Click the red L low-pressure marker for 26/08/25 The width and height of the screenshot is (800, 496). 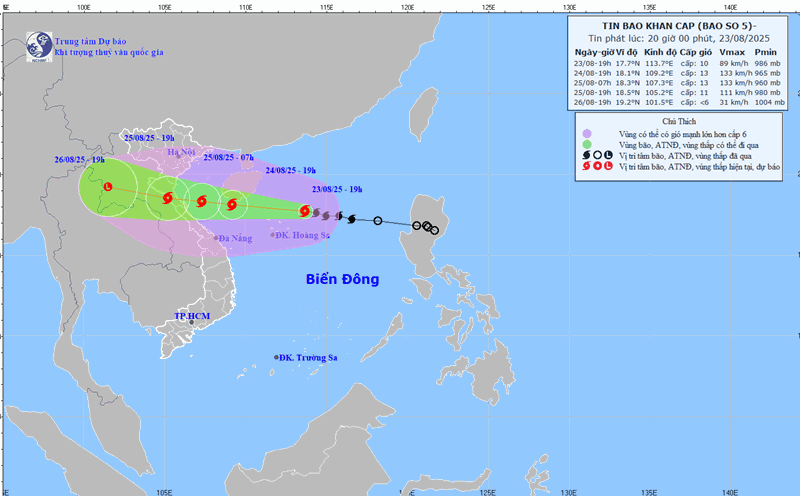(x=107, y=186)
